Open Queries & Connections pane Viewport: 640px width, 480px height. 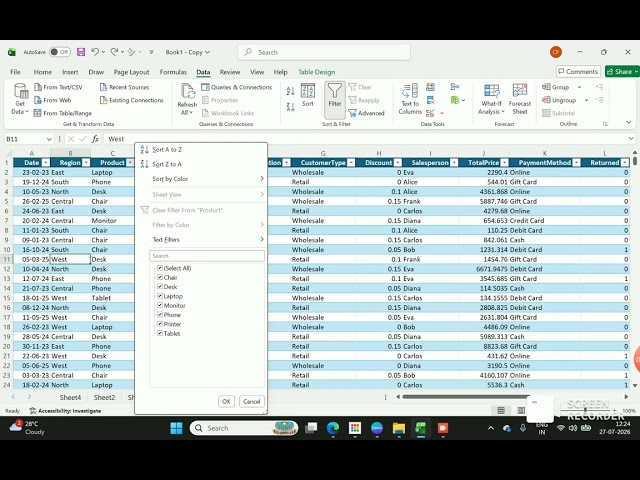(237, 87)
